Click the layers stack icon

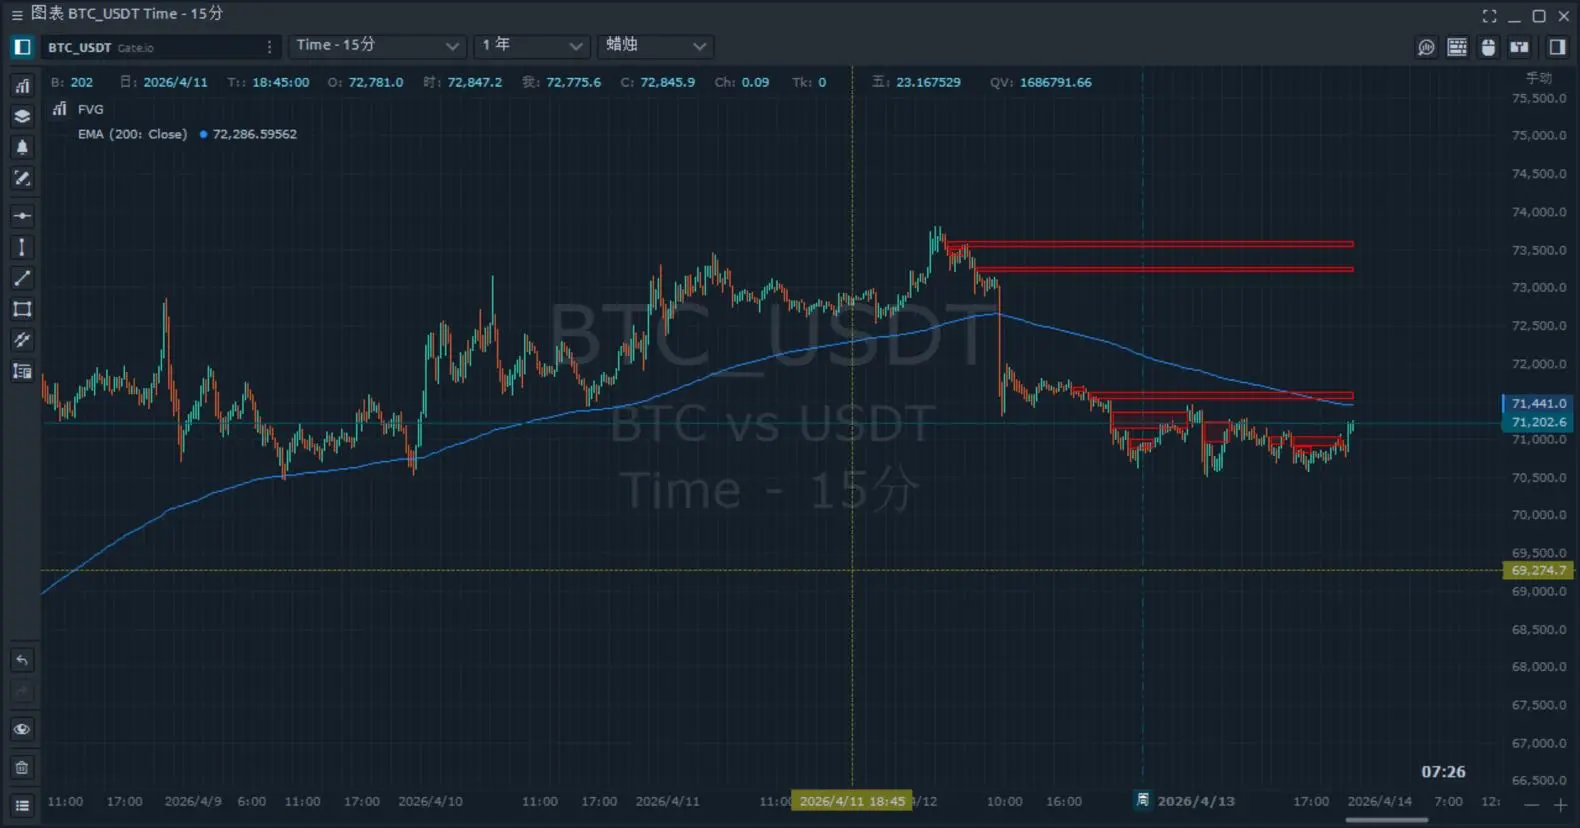click(22, 117)
